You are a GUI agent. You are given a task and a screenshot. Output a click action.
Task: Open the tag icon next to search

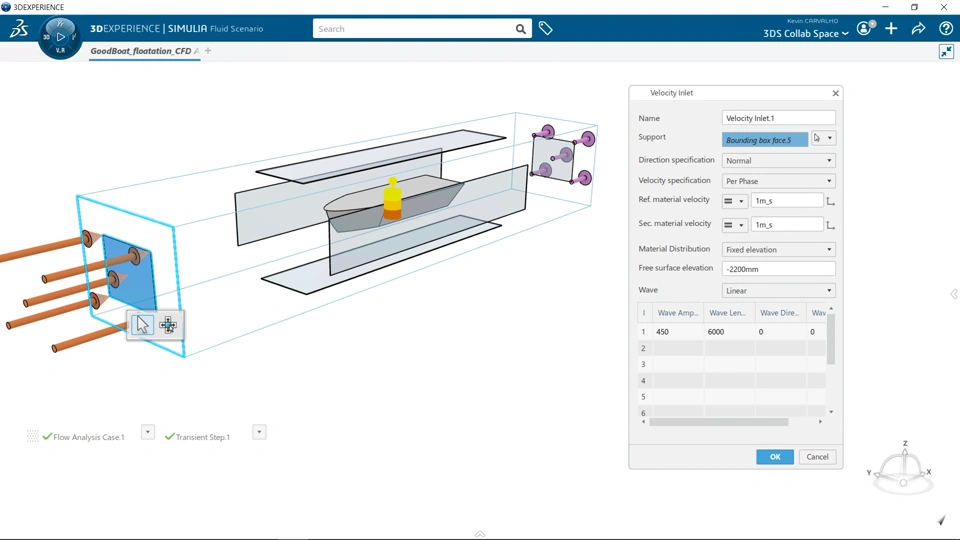(546, 28)
